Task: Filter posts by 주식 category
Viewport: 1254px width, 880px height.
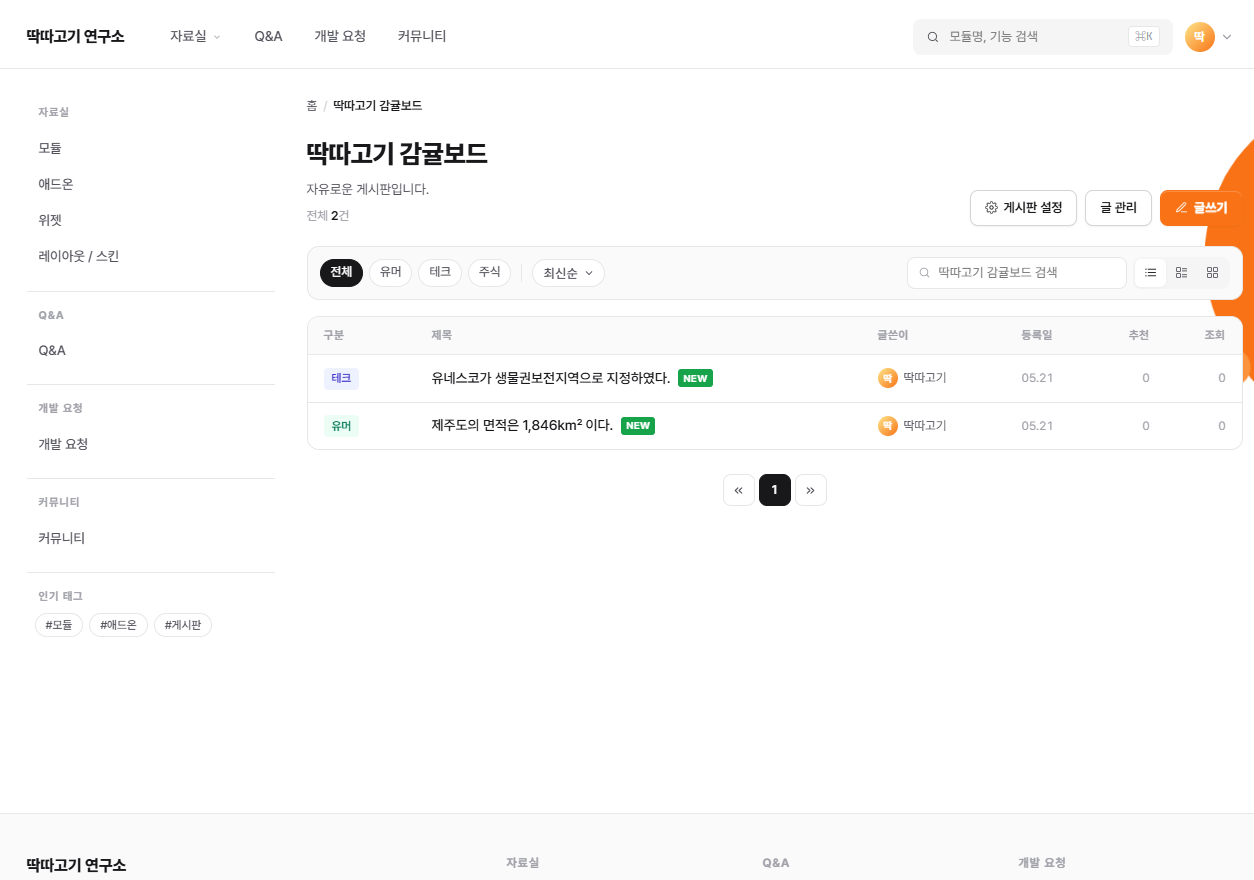Action: 489,273
